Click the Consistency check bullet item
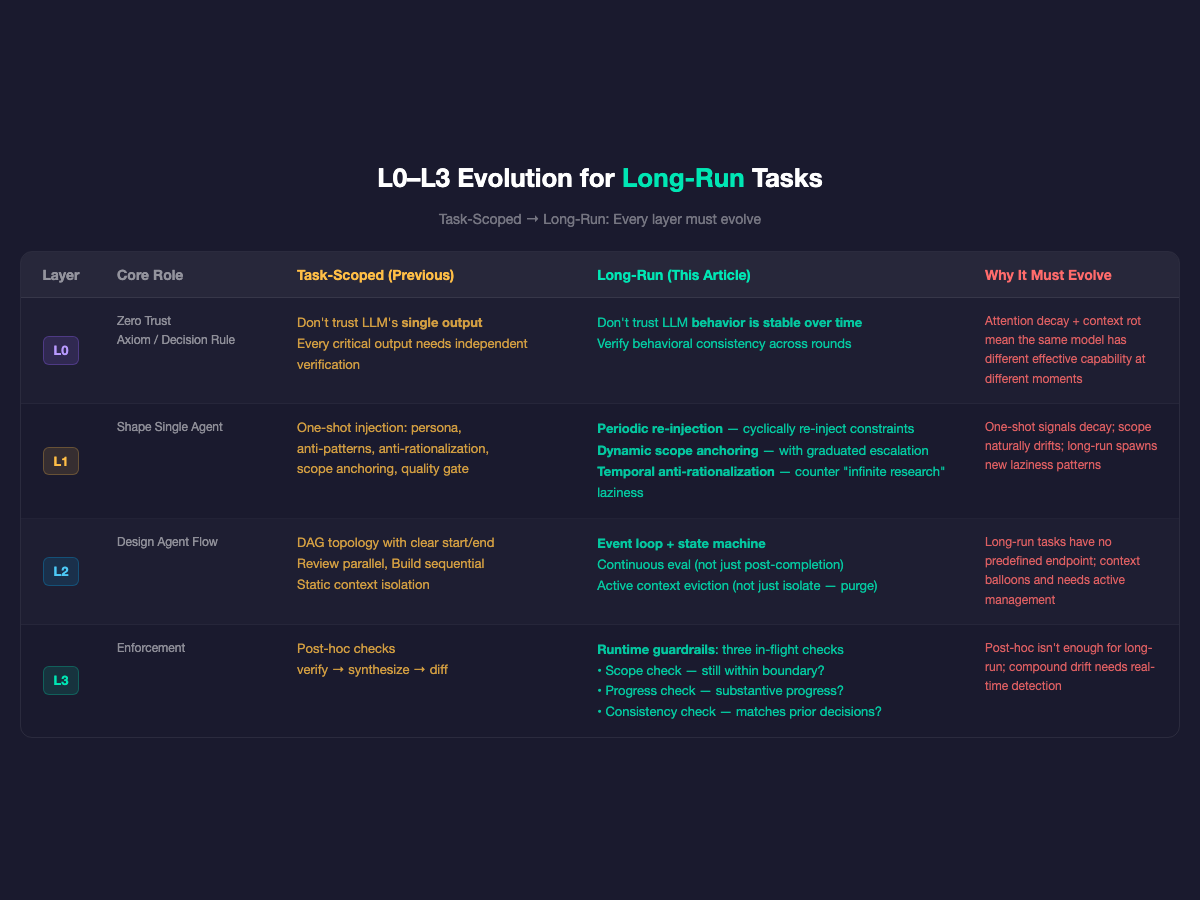This screenshot has height=900, width=1200. pos(740,711)
